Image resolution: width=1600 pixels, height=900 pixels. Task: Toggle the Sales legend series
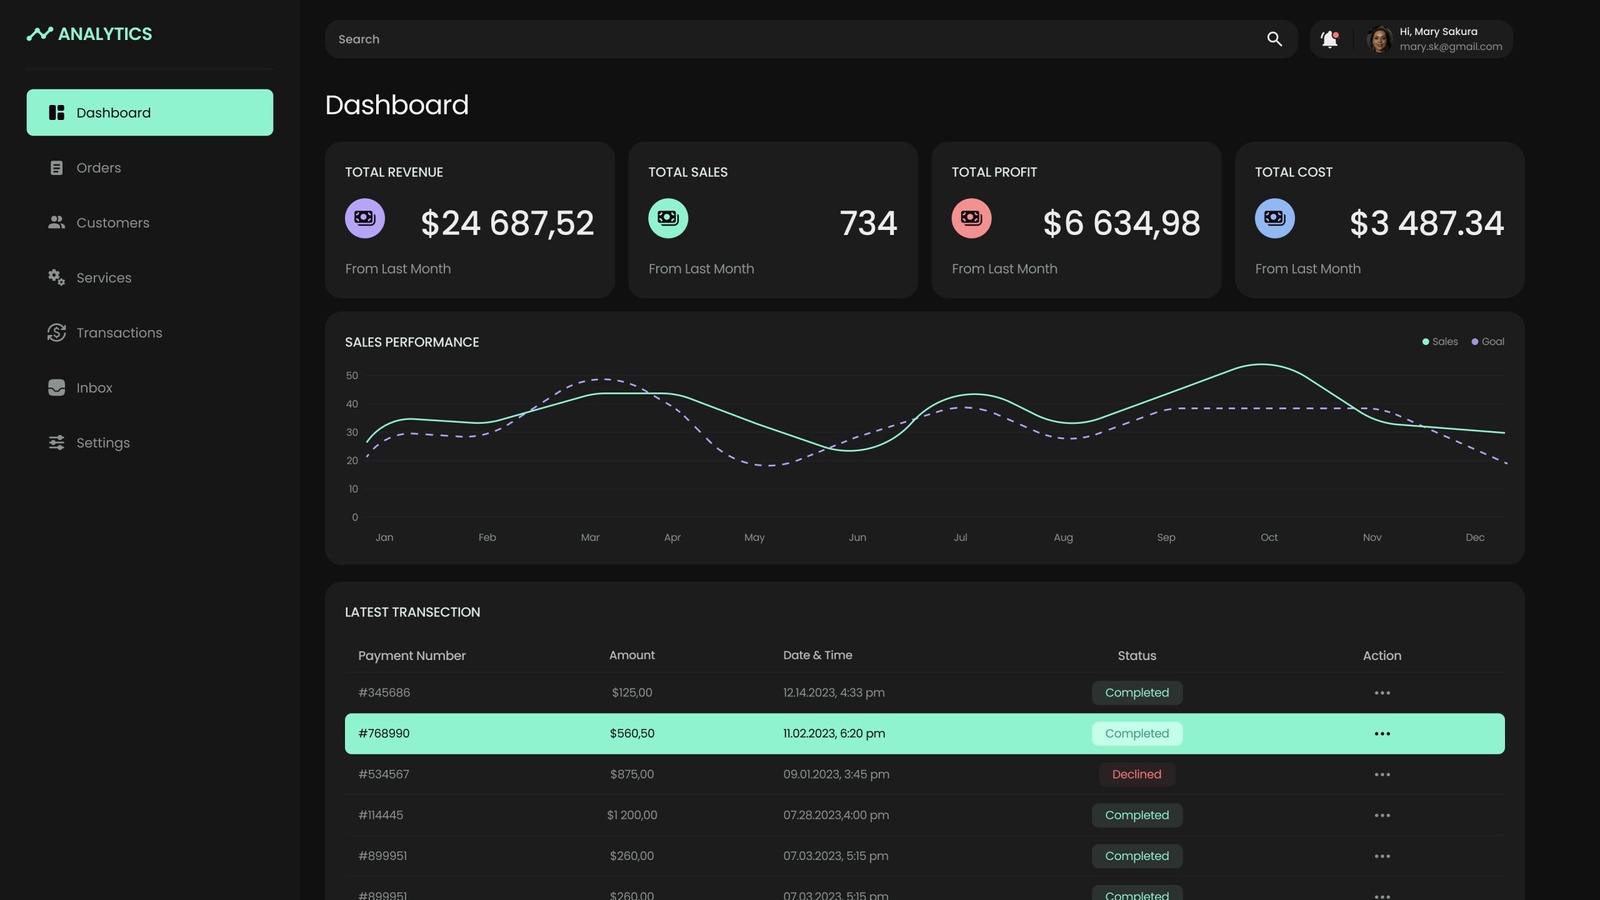tap(1440, 342)
